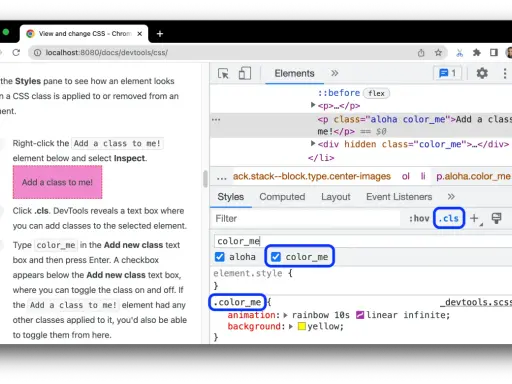
Task: Share this page icon
Action: [421, 53]
